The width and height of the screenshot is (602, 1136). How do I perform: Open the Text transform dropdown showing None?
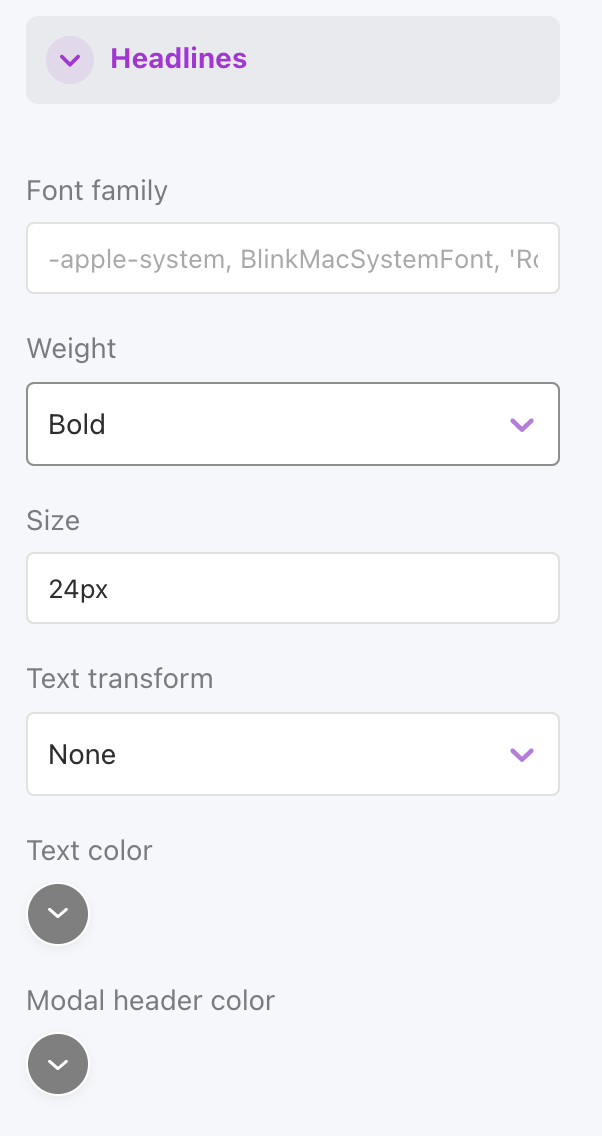click(292, 754)
